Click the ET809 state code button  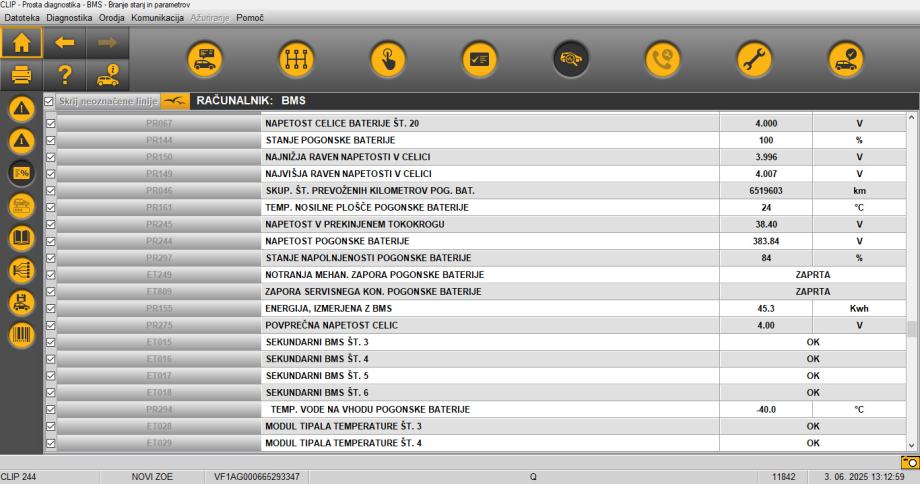159,292
